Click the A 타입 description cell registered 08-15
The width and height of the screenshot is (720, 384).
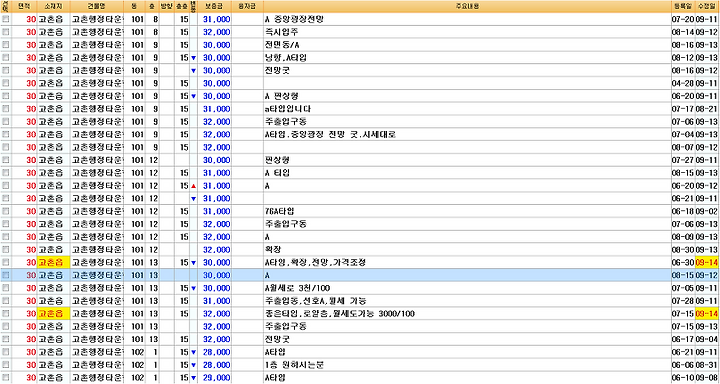467,173
